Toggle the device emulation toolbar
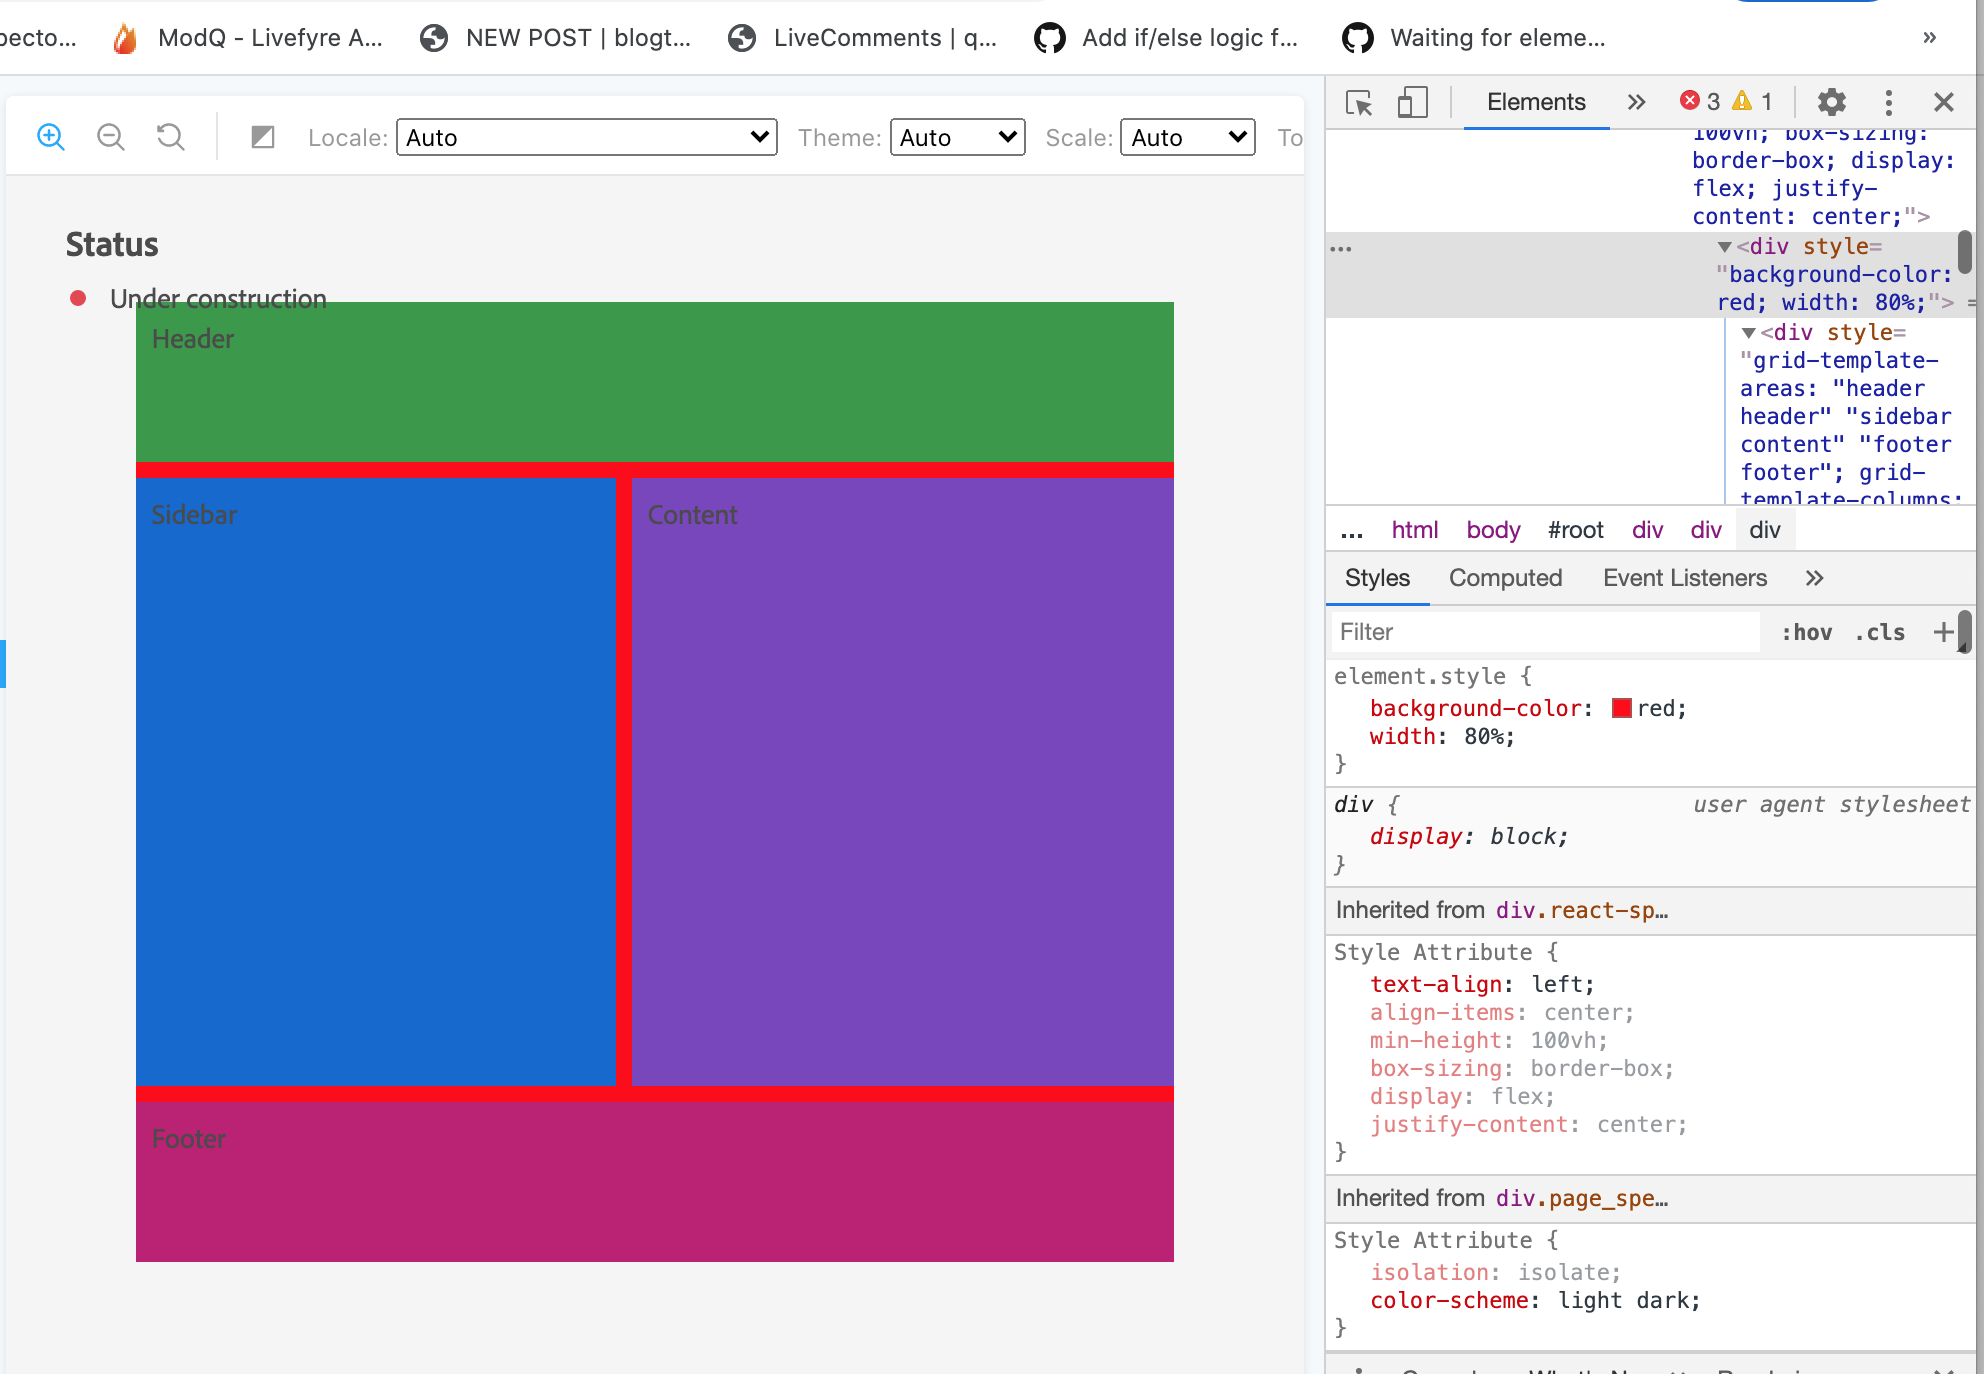1984x1374 pixels. click(x=1412, y=102)
